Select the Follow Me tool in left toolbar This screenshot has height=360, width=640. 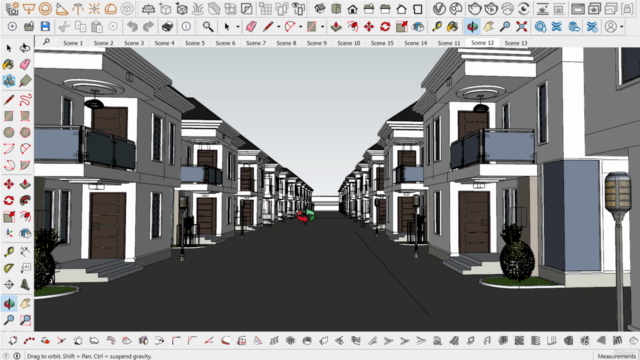tap(25, 200)
